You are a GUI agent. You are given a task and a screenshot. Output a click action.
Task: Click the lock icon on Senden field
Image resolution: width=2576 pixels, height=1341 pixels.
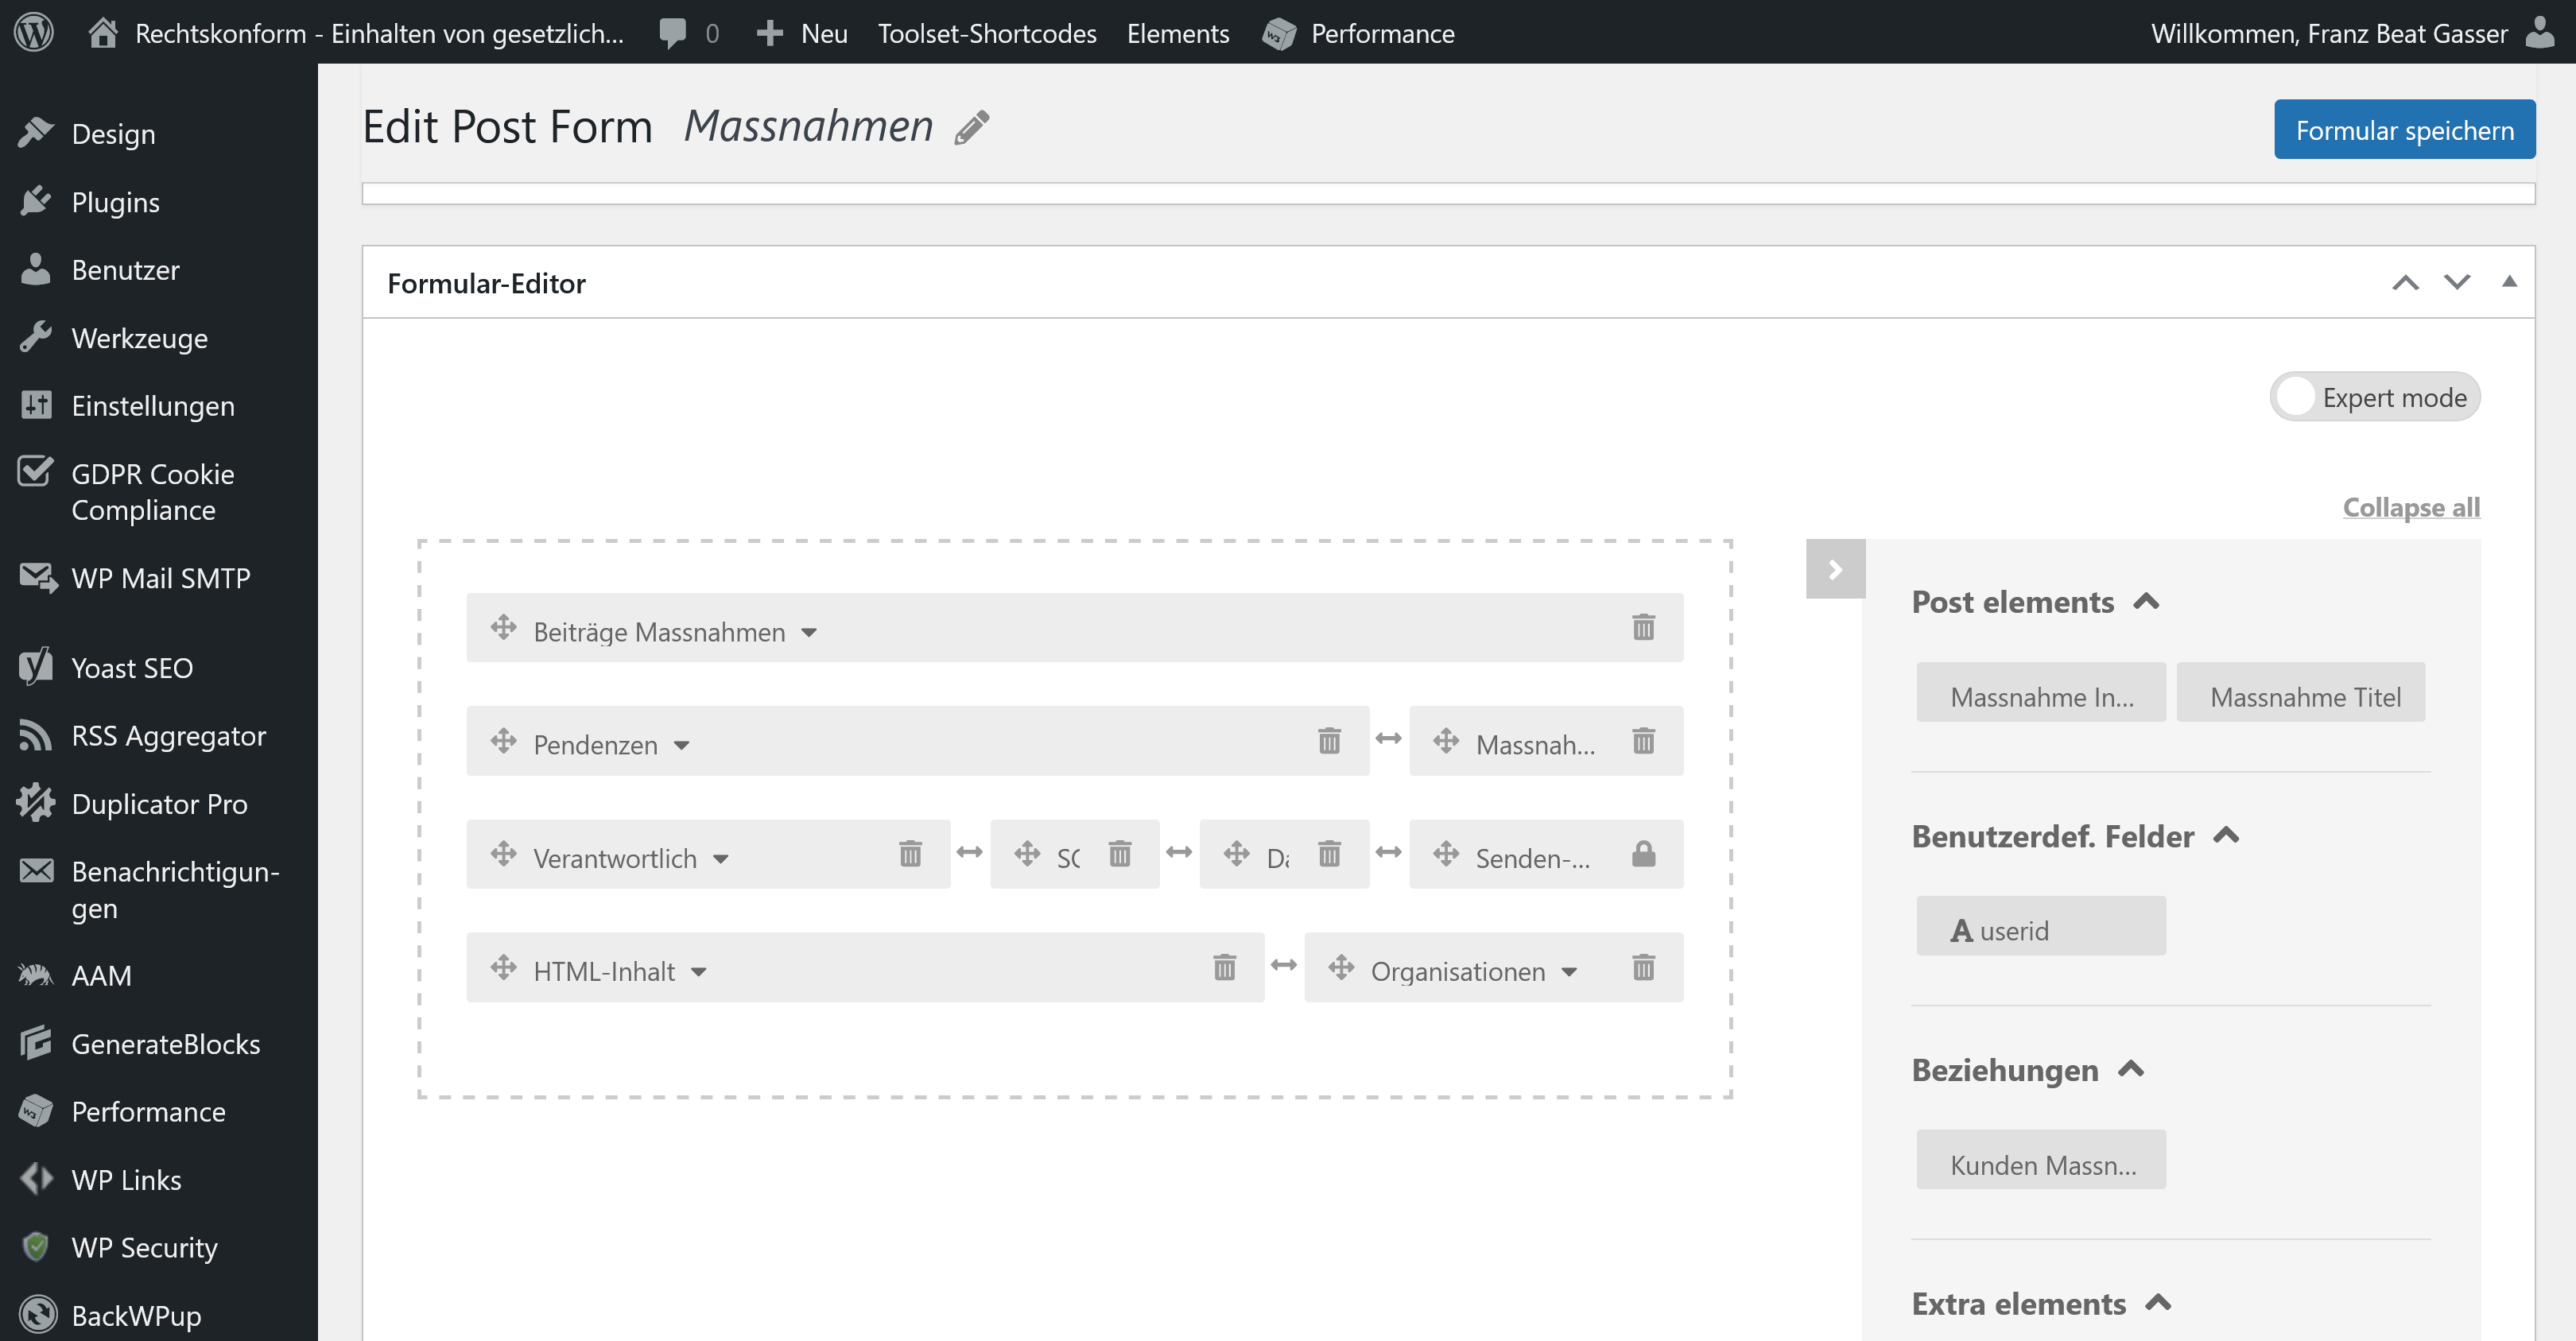click(x=1643, y=853)
